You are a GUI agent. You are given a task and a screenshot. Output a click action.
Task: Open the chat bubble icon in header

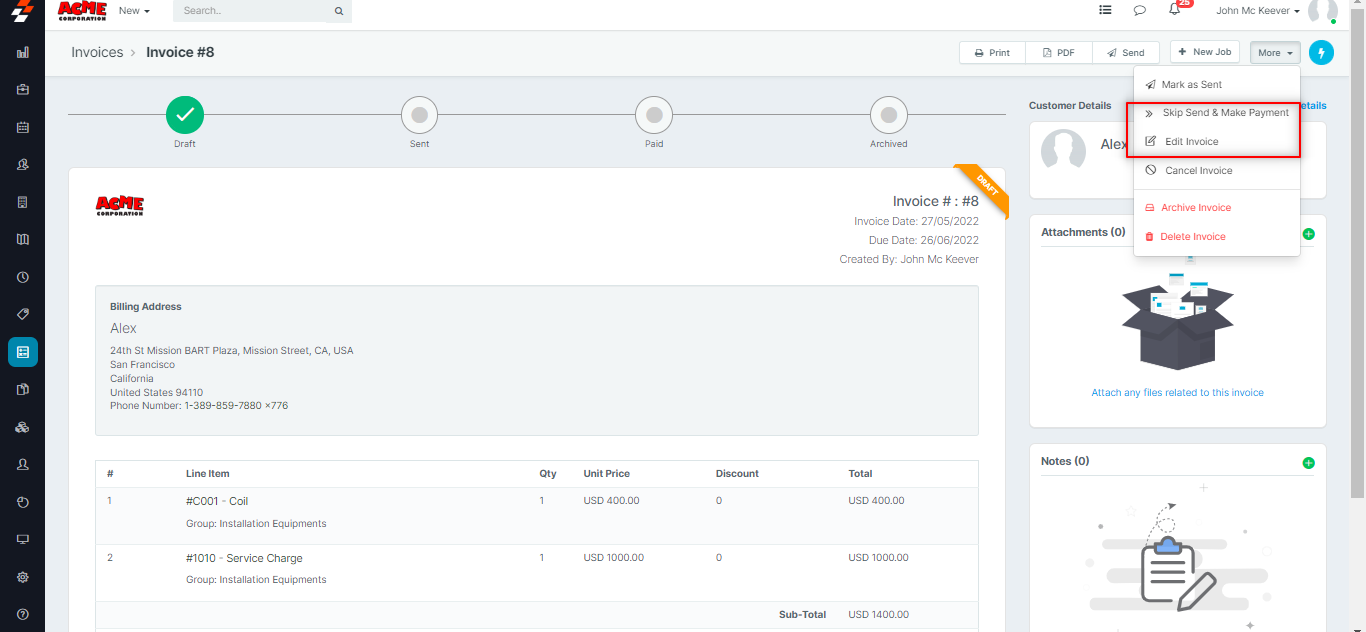point(1139,10)
